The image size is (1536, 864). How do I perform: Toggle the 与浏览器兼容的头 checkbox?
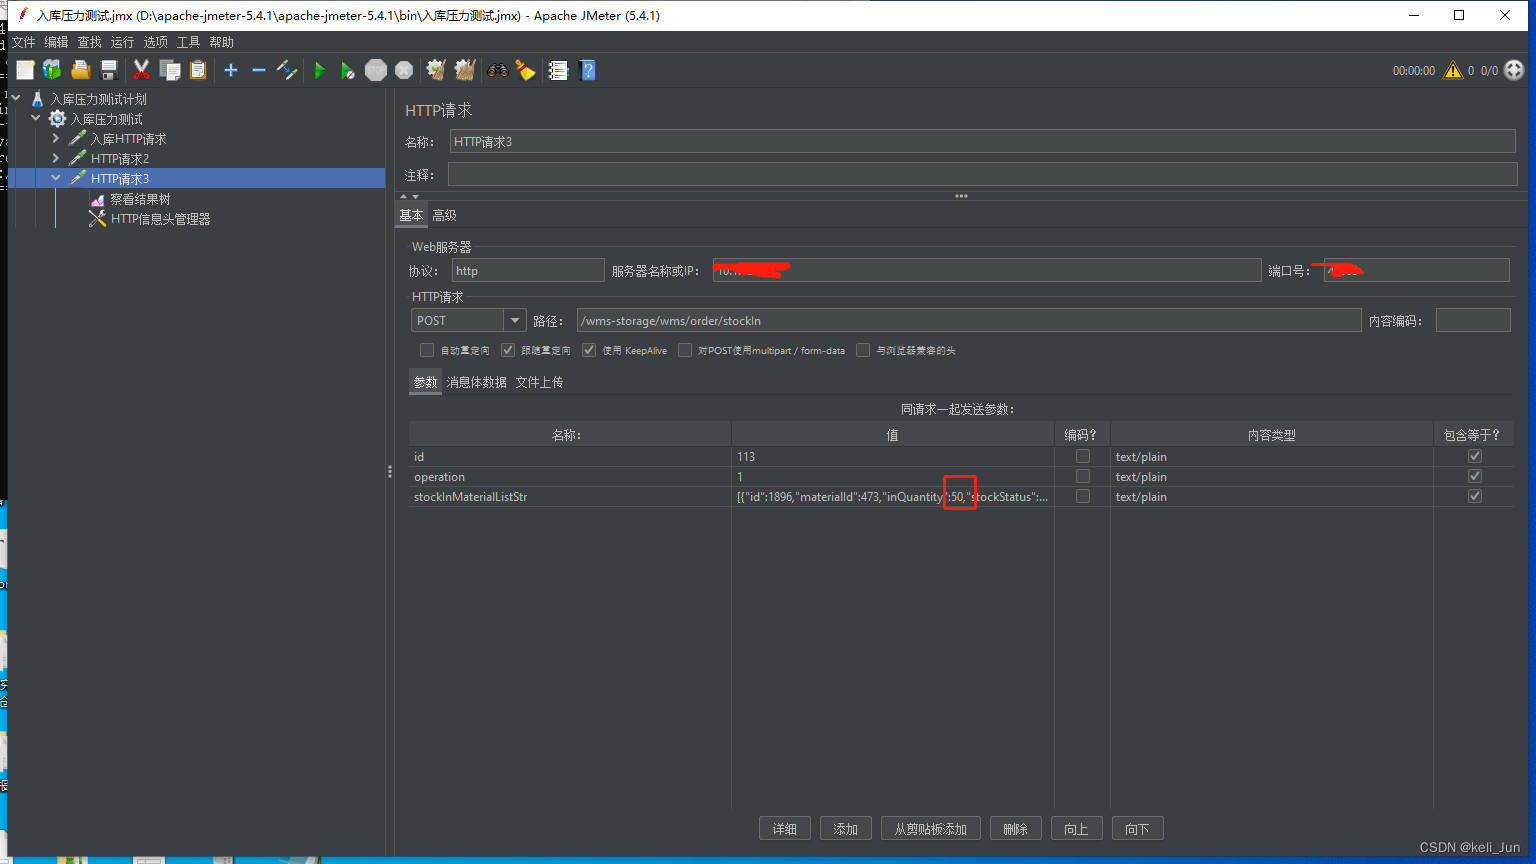click(863, 350)
